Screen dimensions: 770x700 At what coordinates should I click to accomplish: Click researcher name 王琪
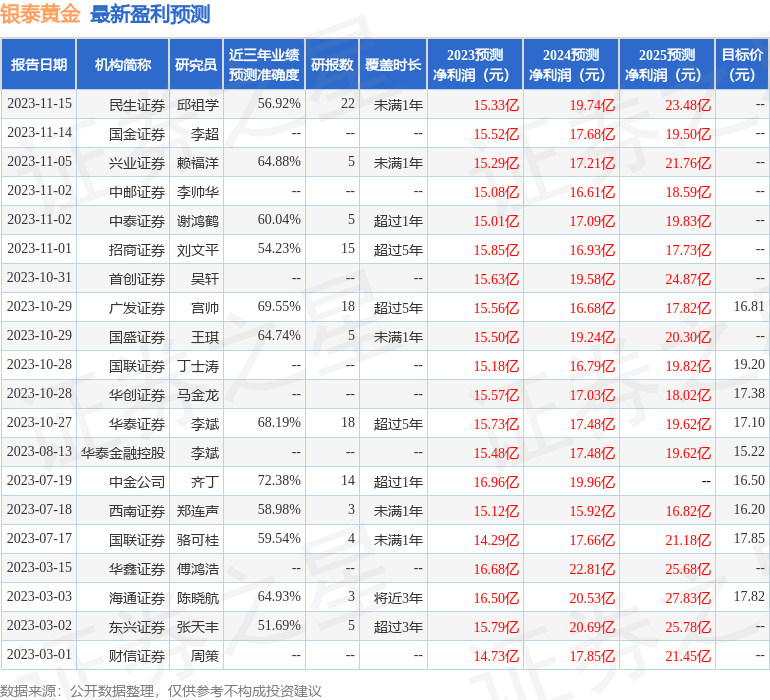point(205,336)
